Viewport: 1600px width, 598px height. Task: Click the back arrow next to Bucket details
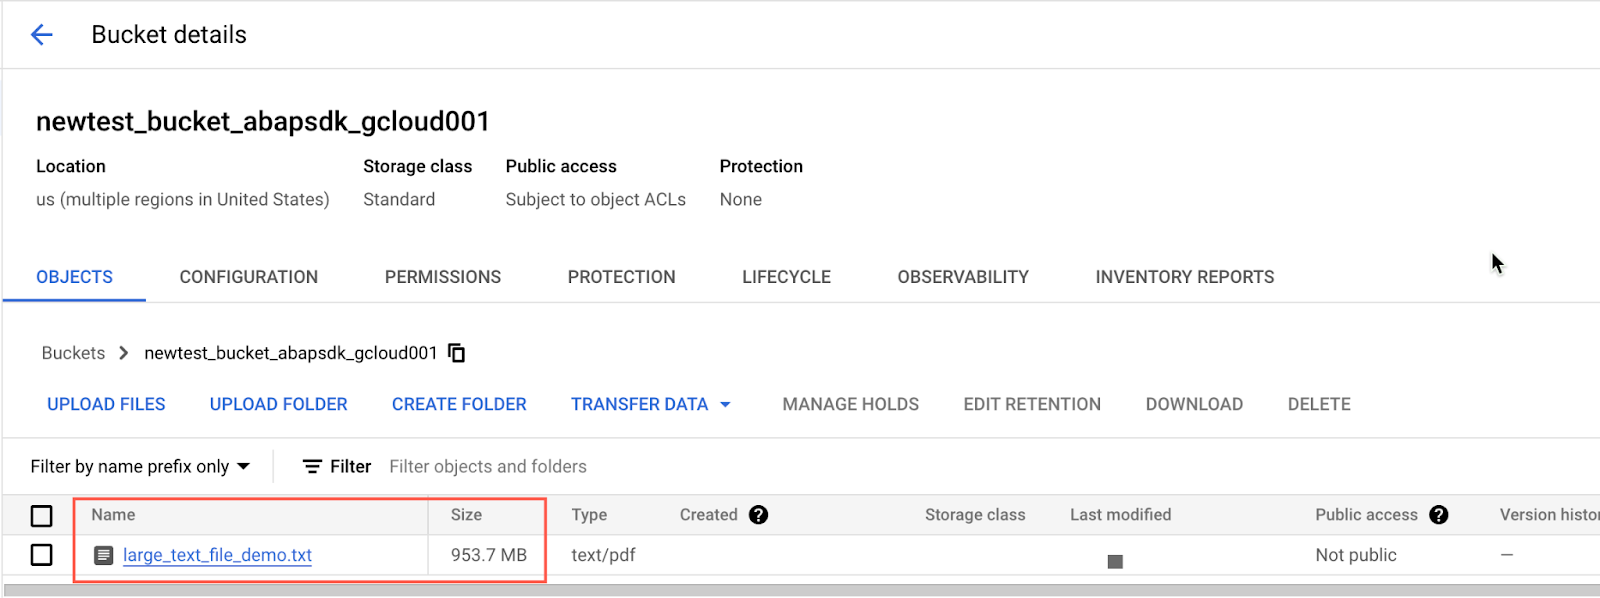point(41,35)
